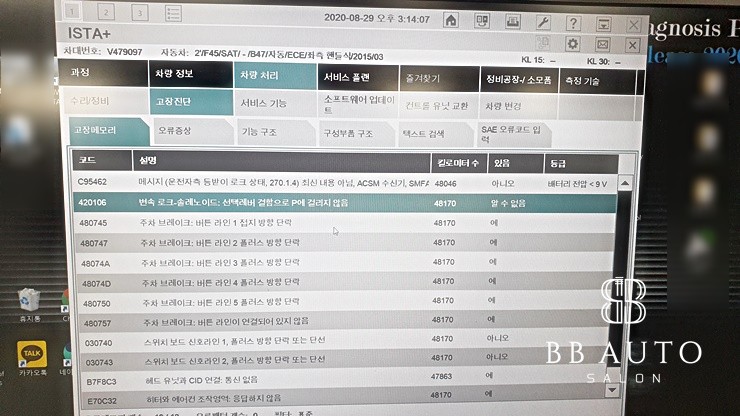
Task: Select the 고장진단 sub-tab
Action: [x=191, y=102]
